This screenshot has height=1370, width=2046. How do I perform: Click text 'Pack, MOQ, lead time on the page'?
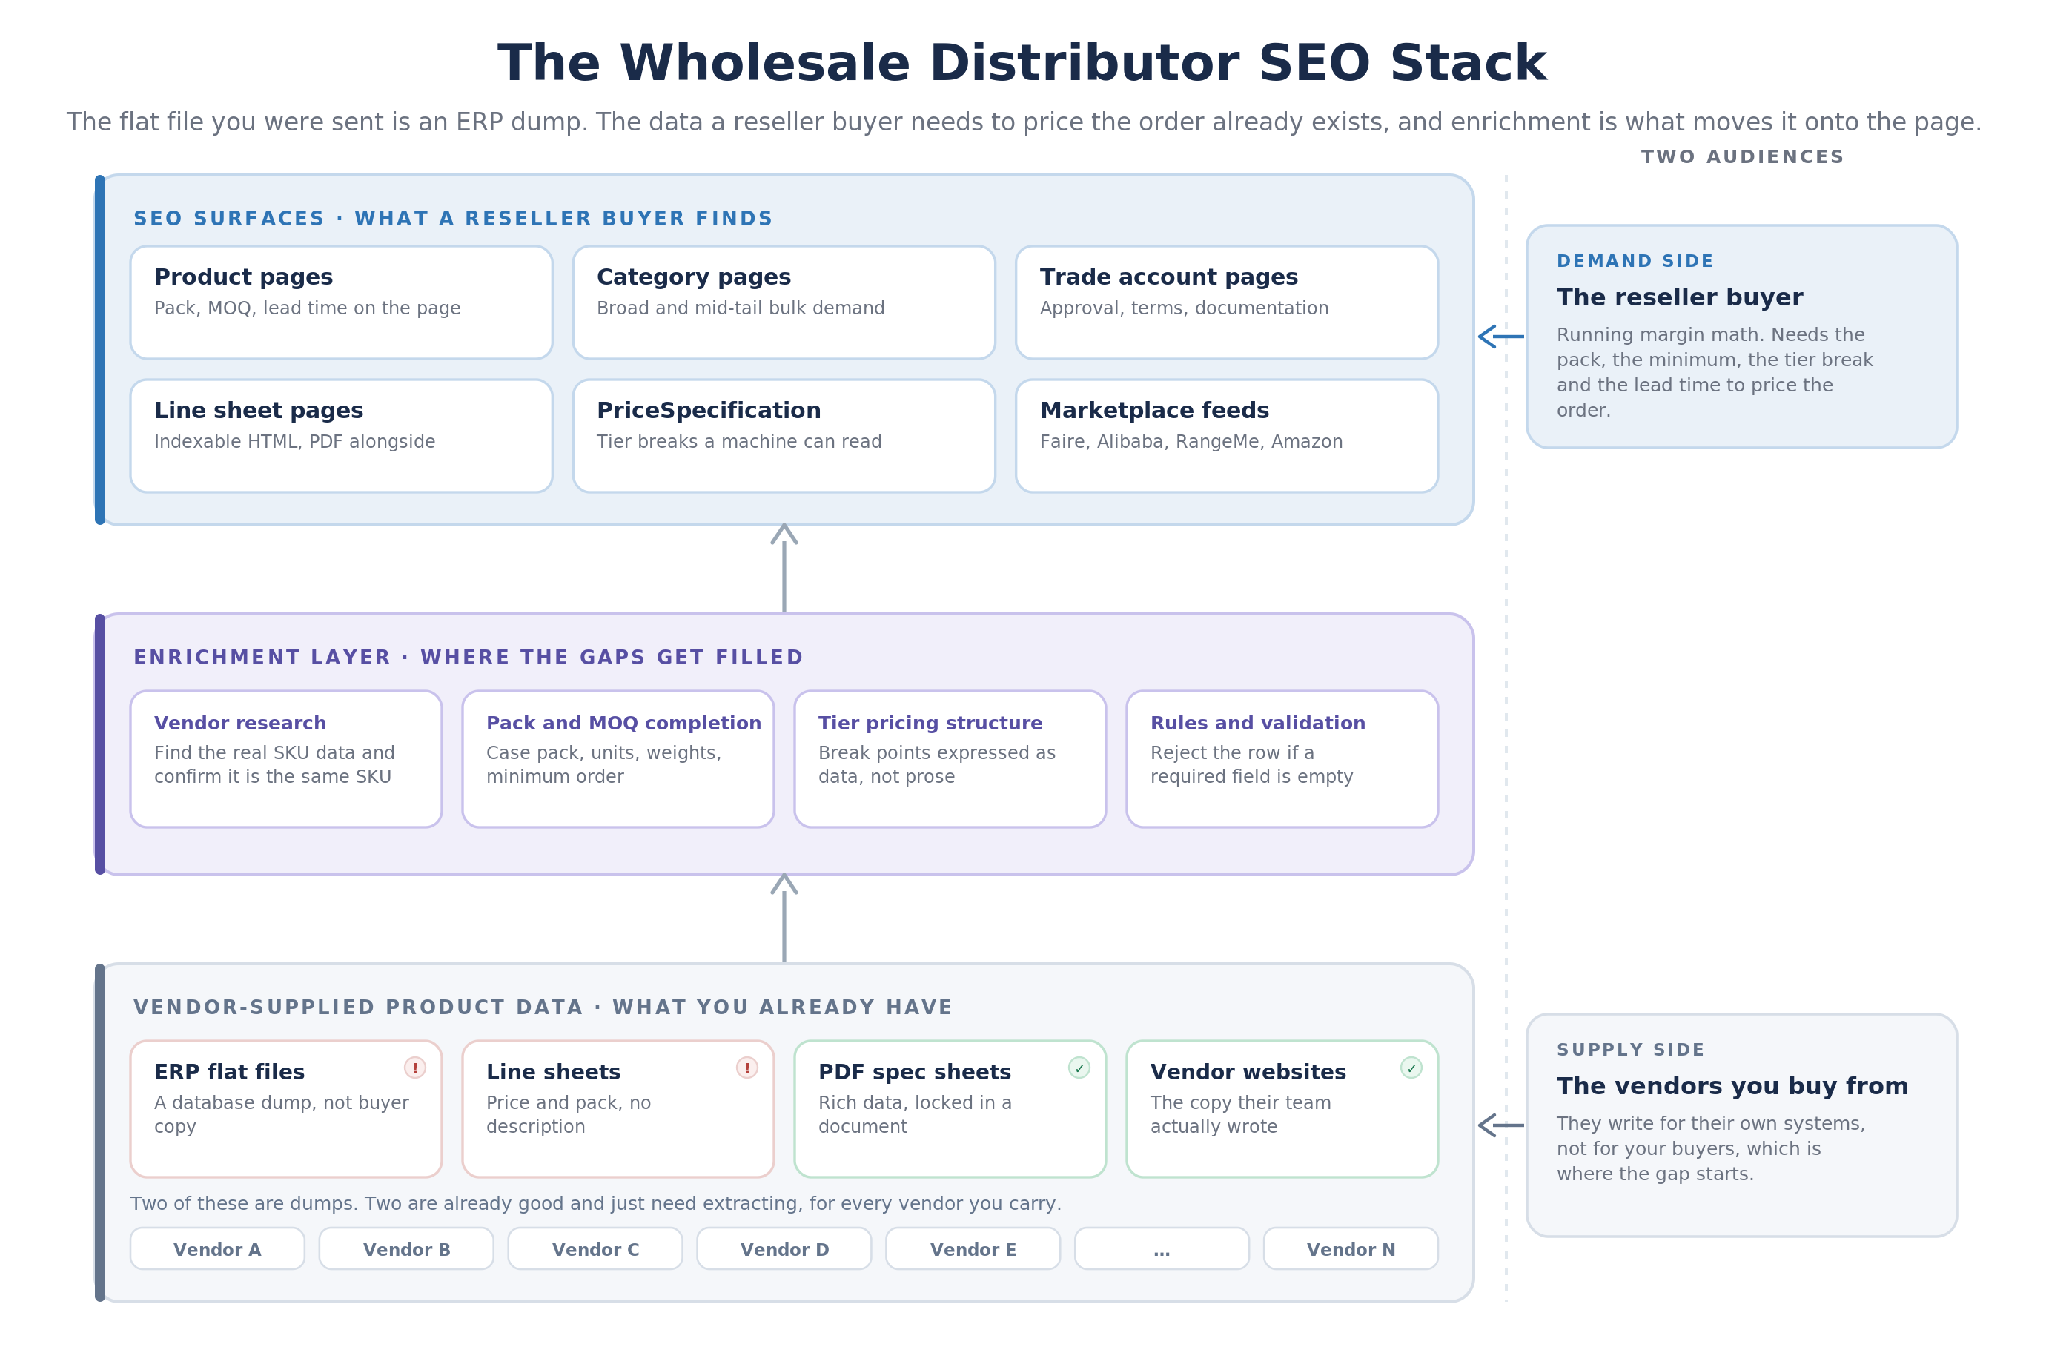pyautogui.click(x=307, y=308)
